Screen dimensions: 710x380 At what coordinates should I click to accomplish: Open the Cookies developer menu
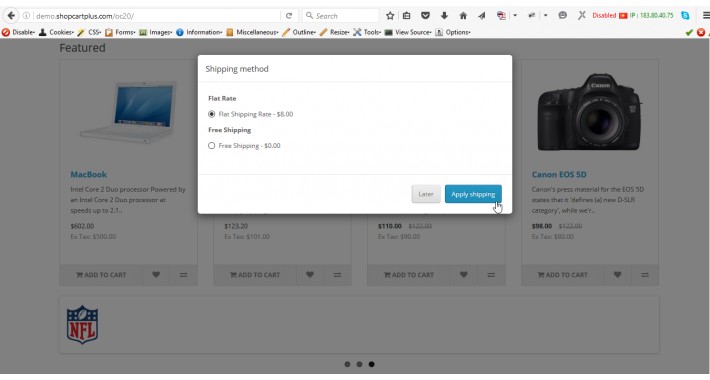56,32
